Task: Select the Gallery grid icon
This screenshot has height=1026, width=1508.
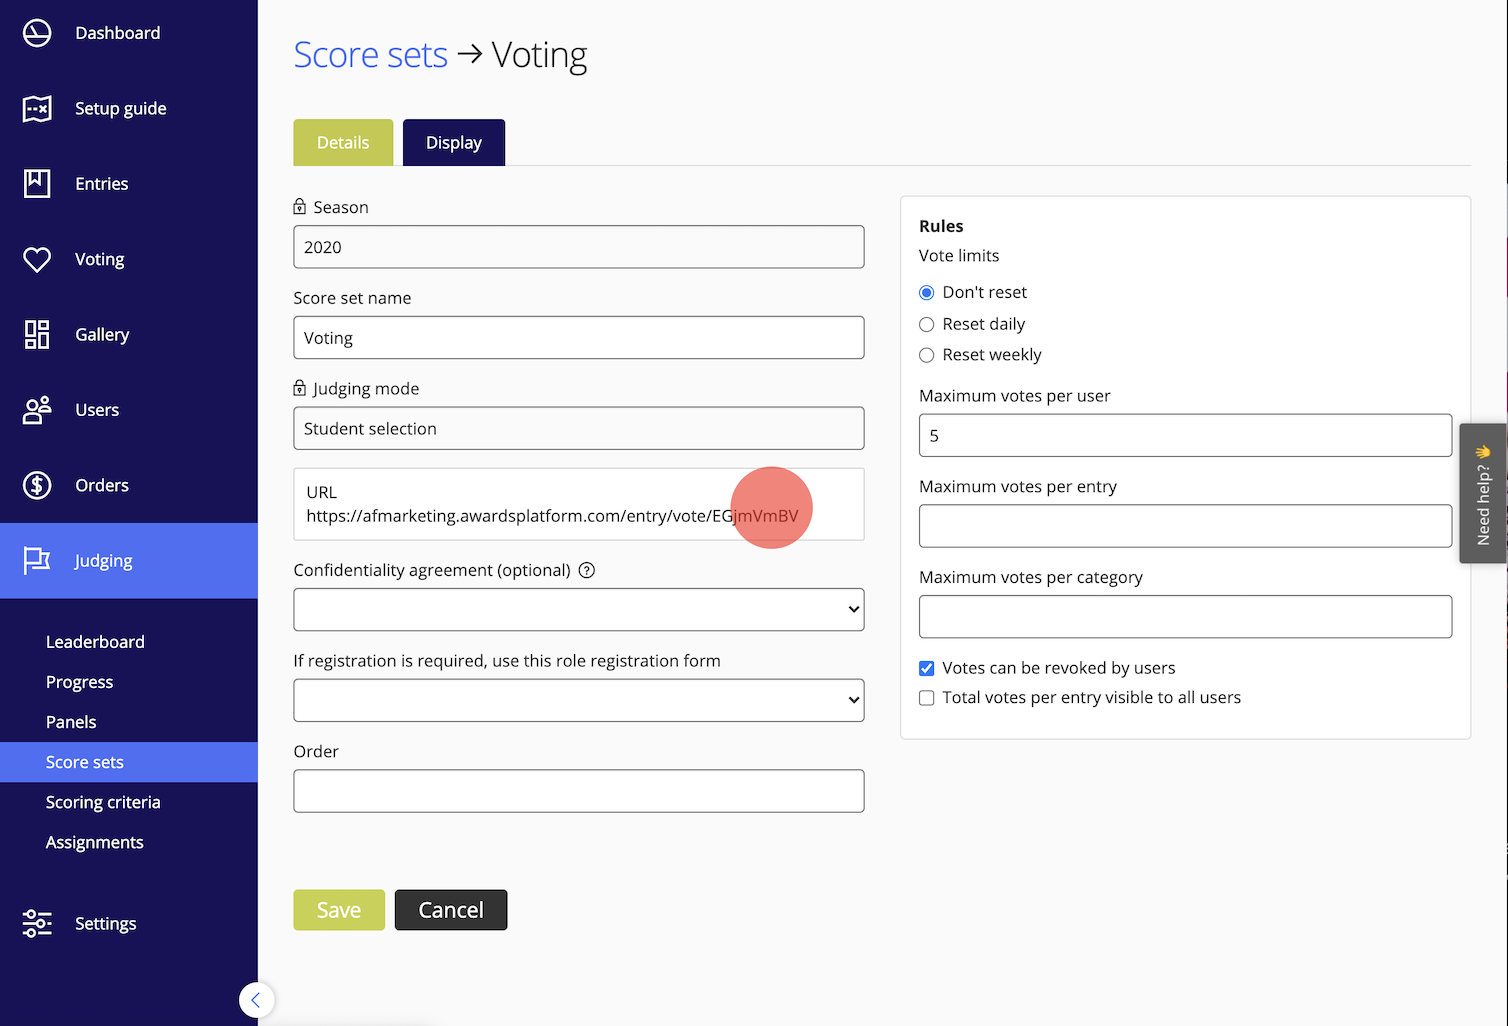Action: pyautogui.click(x=36, y=334)
